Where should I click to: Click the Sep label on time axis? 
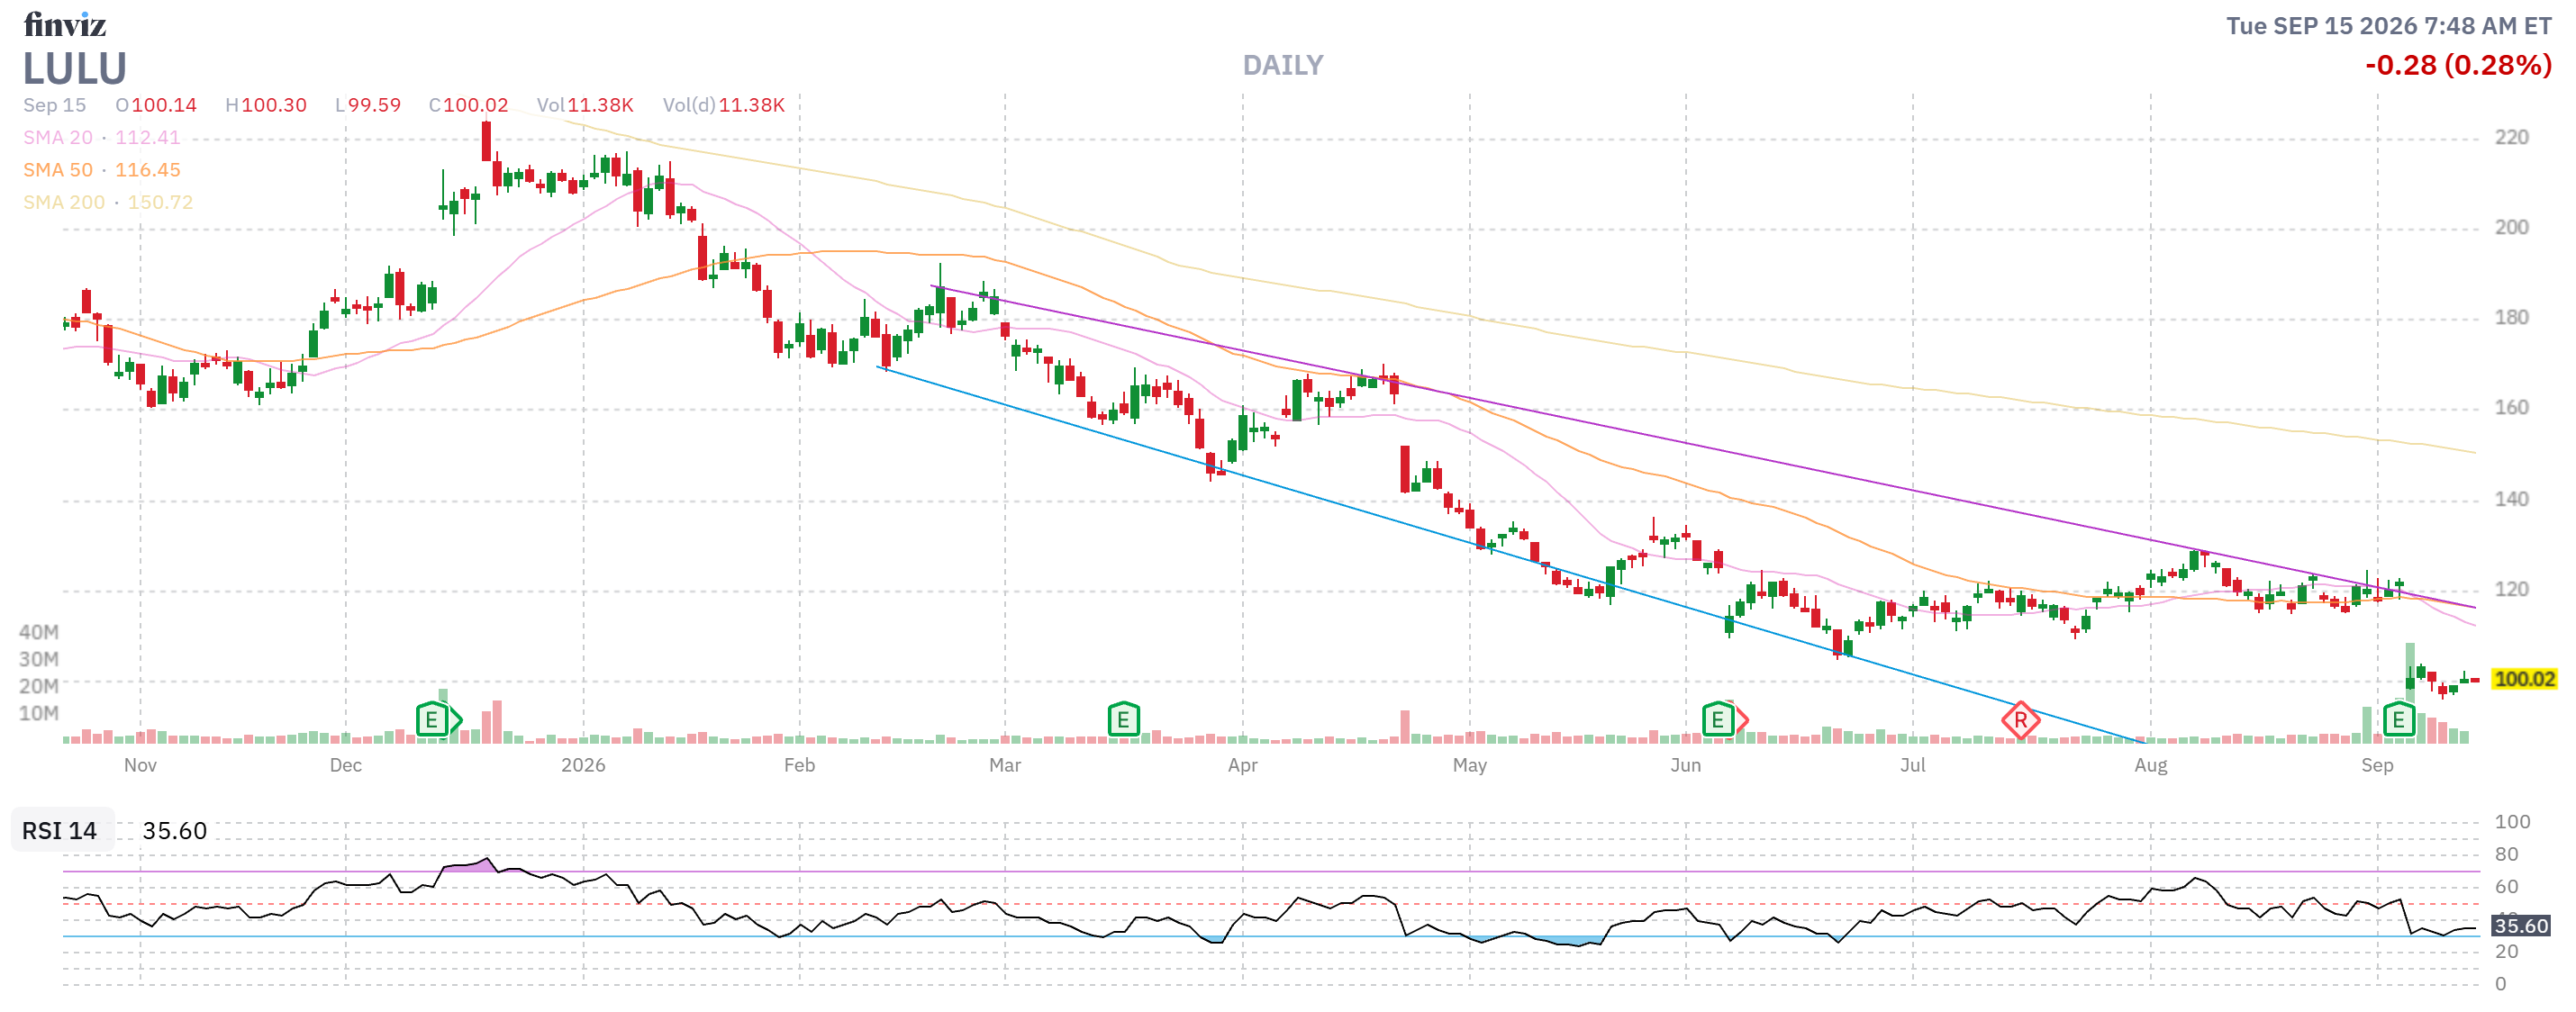[x=2377, y=765]
